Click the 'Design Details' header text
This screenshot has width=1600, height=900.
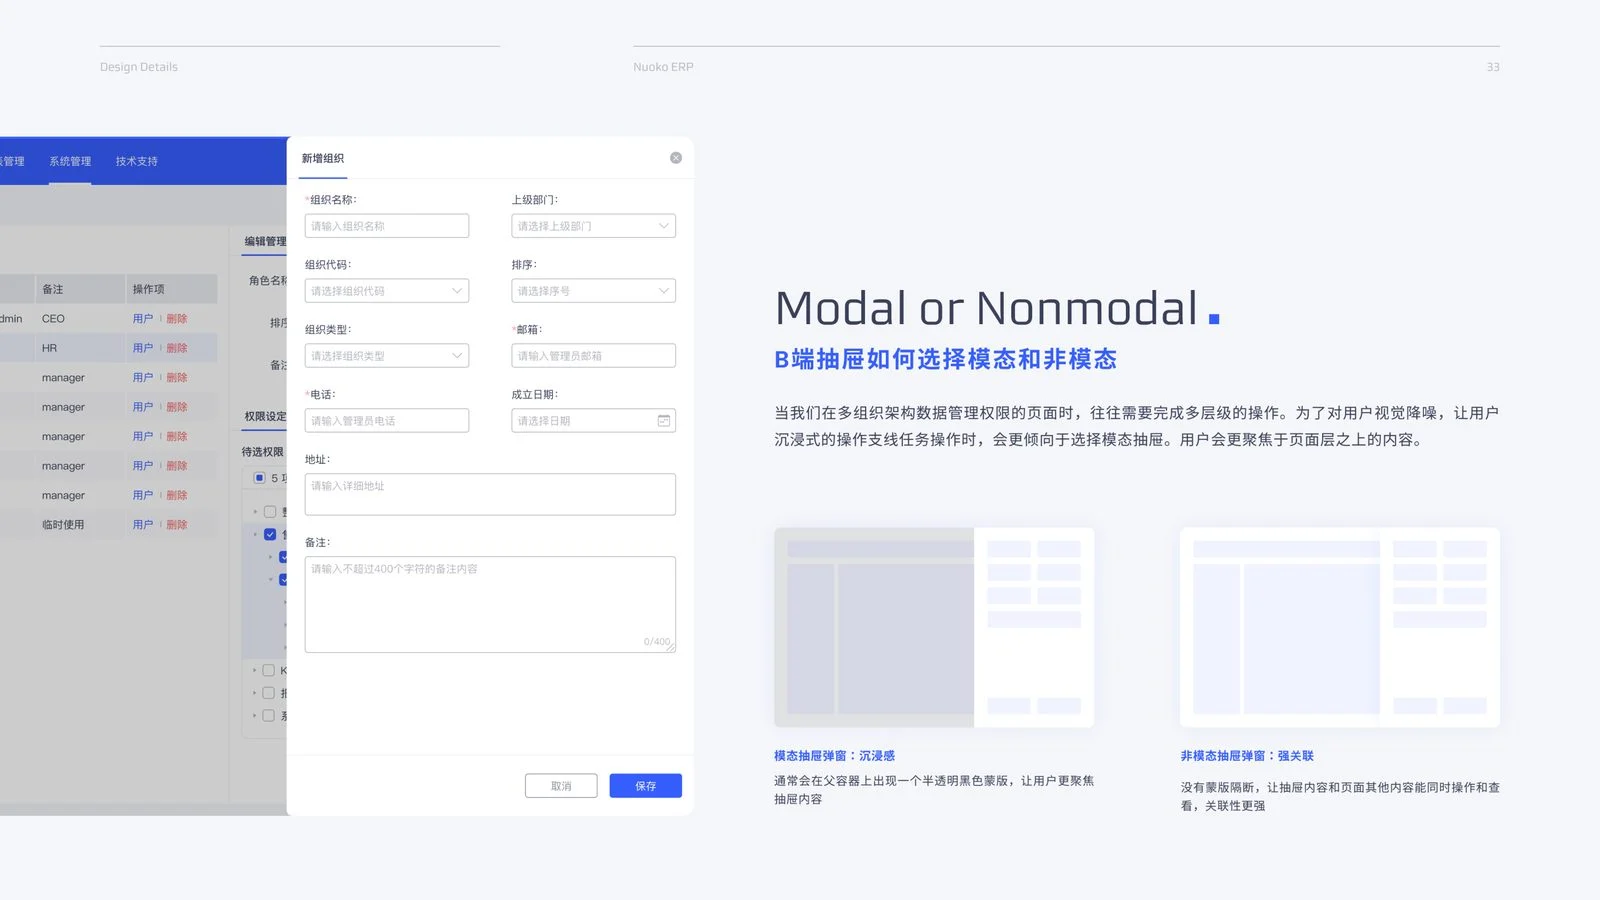[x=139, y=67]
